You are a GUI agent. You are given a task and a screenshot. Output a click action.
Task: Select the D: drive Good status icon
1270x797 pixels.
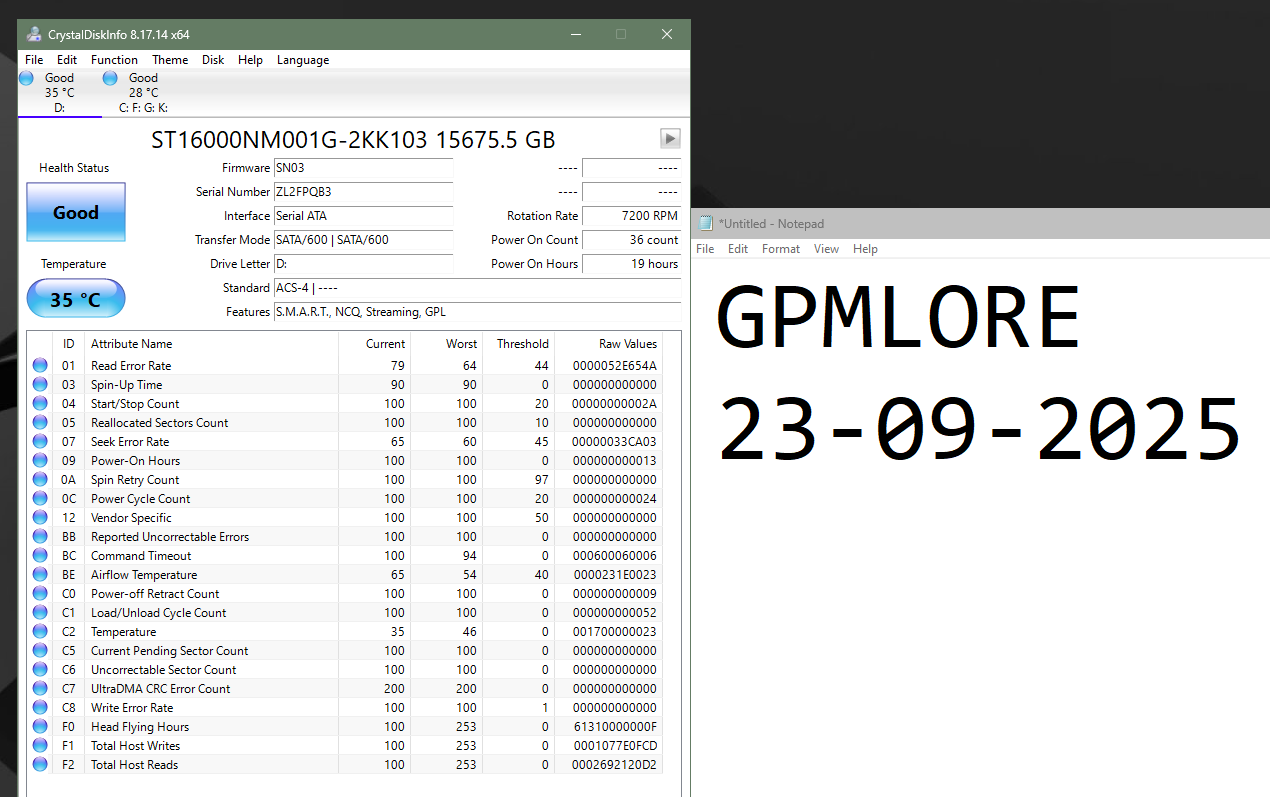(x=27, y=78)
